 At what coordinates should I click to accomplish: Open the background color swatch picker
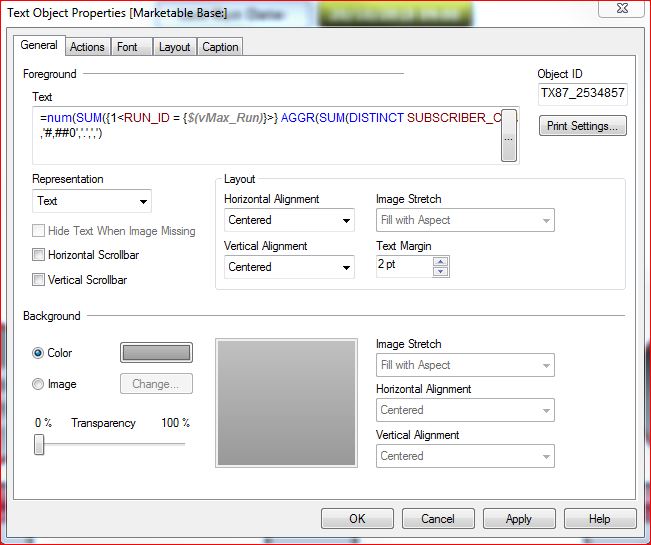[156, 353]
